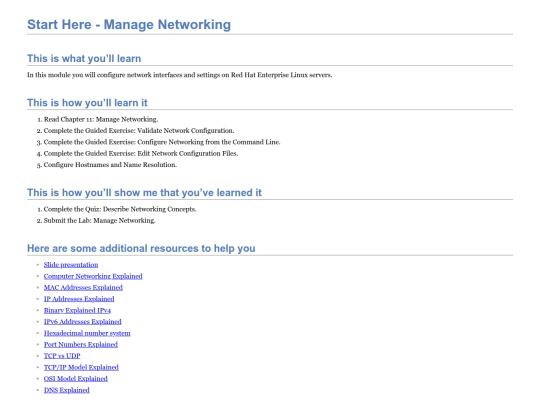Viewport: 540px width, 405px height.
Task: Click 'Submit the Lab: Manage Networking'
Action: click(x=100, y=220)
